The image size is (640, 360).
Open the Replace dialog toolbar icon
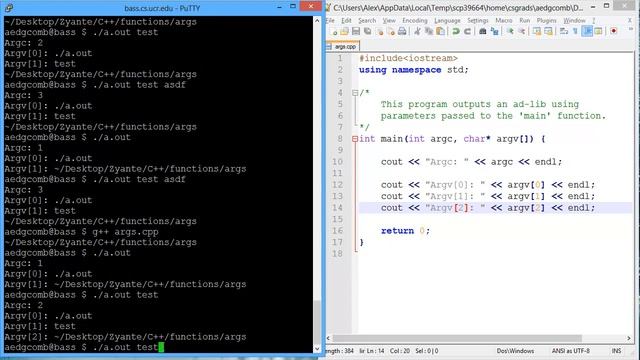pos(494,31)
